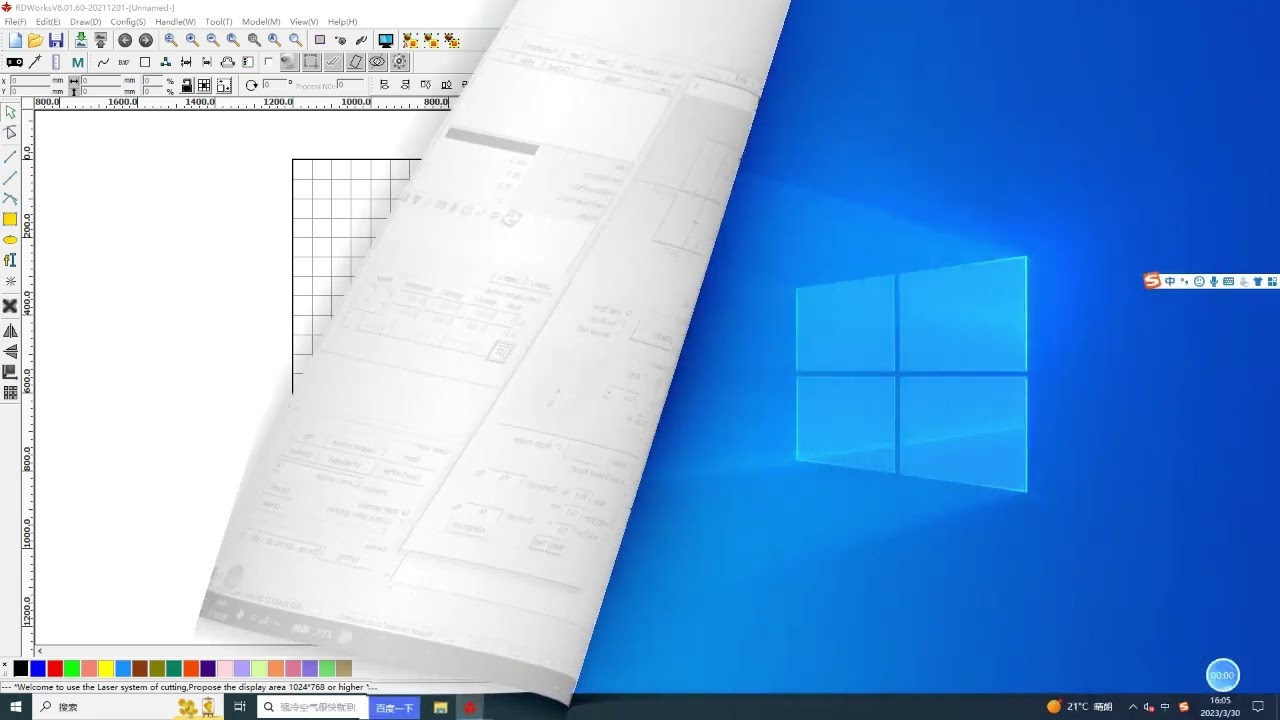Click the vertical mirror triangle icon
Screen dimensions: 1280x720
[10, 352]
